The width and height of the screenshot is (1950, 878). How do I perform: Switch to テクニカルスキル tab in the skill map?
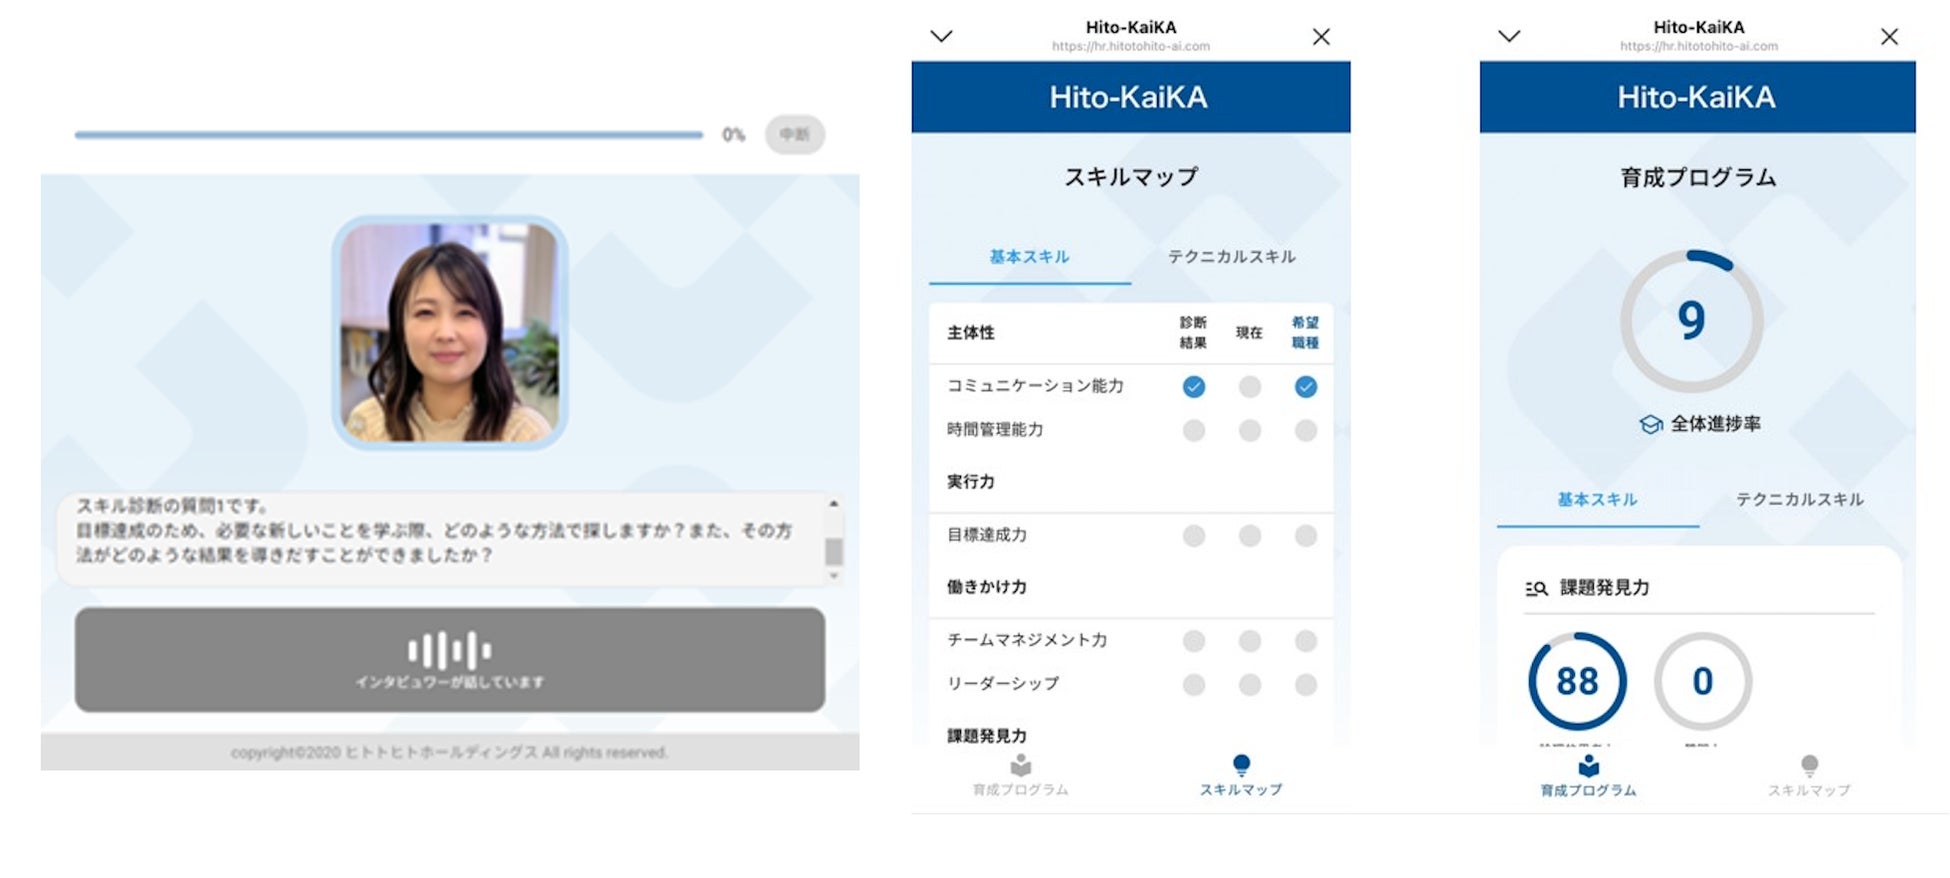tap(1231, 257)
